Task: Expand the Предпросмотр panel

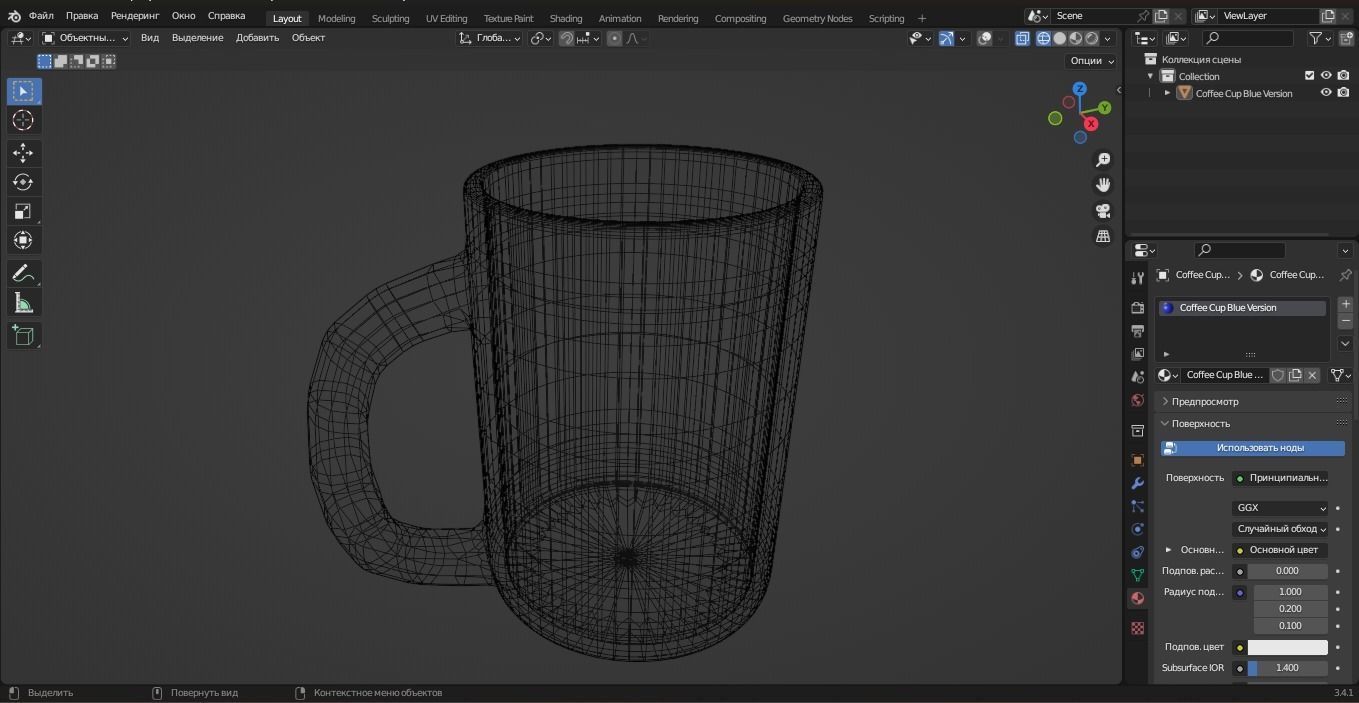Action: pos(1252,401)
